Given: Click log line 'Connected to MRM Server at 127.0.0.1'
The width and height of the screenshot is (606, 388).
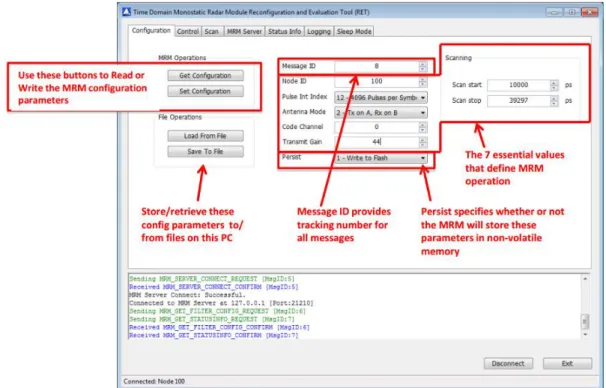Looking at the screenshot, I should (221, 303).
